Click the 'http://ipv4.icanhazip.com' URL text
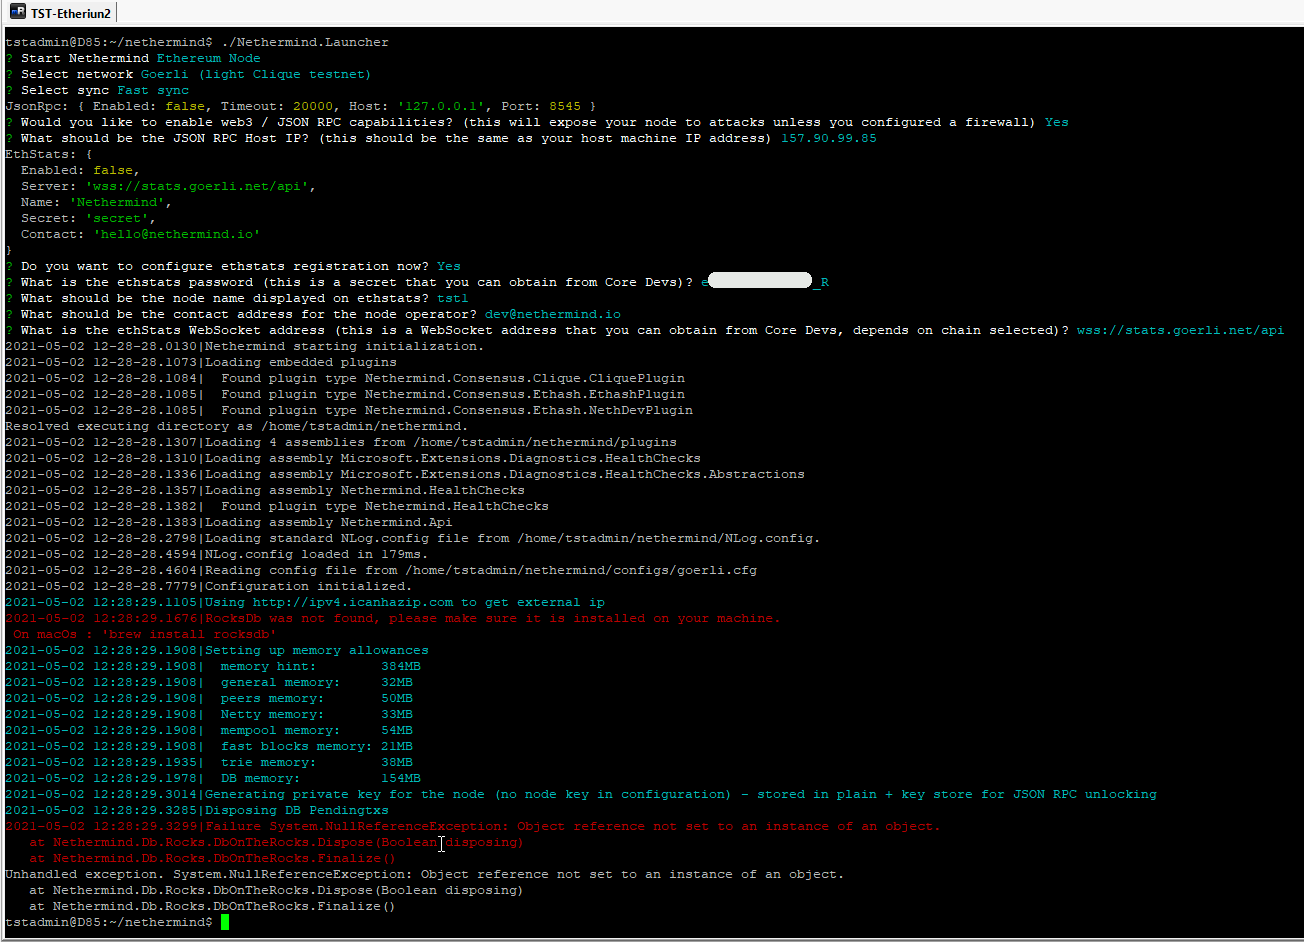 (353, 602)
